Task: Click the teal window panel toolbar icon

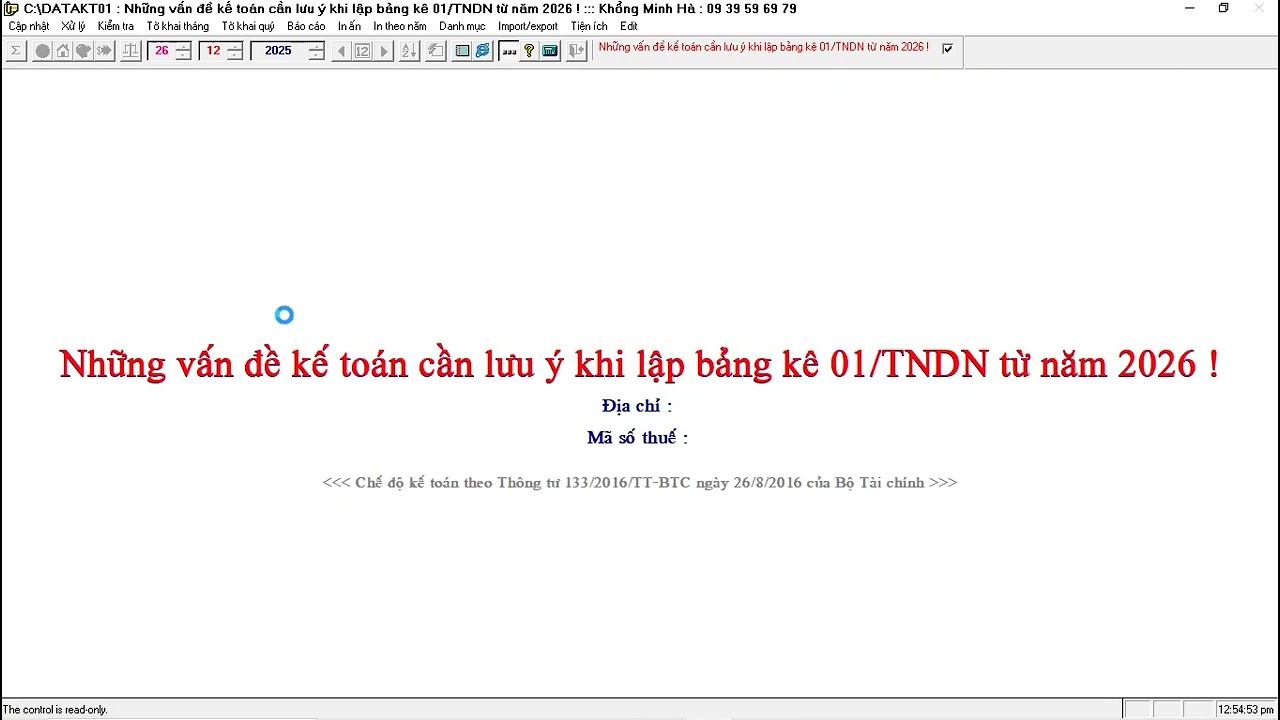Action: point(462,51)
